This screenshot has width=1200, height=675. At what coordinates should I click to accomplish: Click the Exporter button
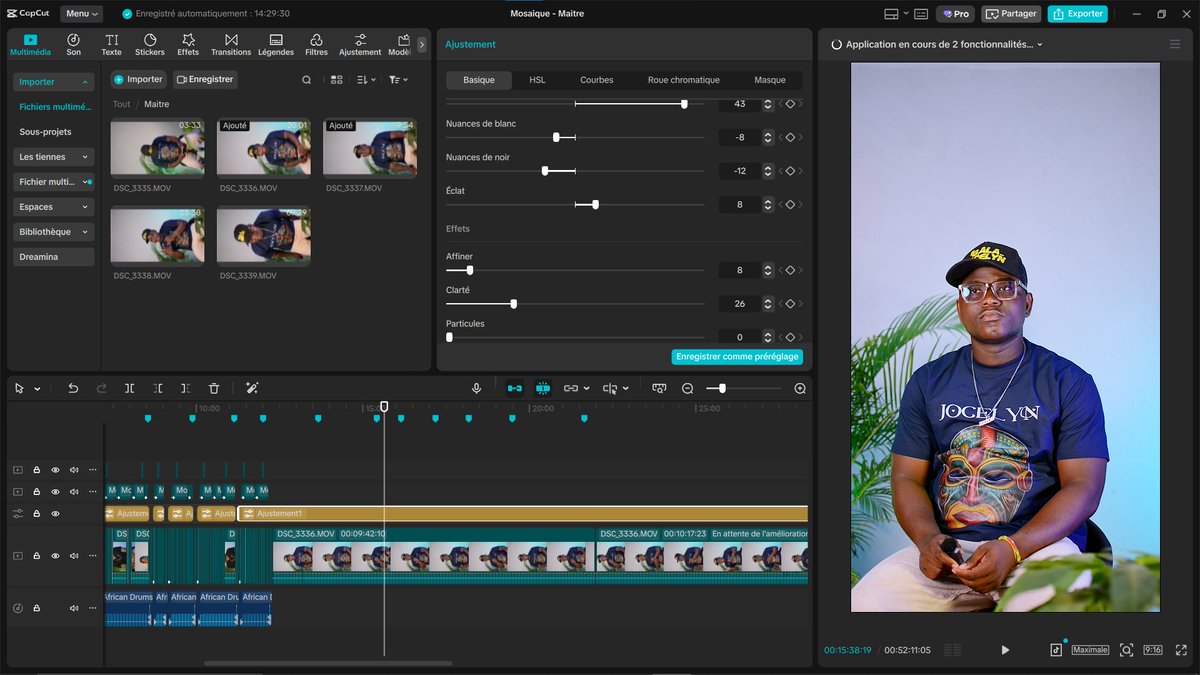point(1077,14)
